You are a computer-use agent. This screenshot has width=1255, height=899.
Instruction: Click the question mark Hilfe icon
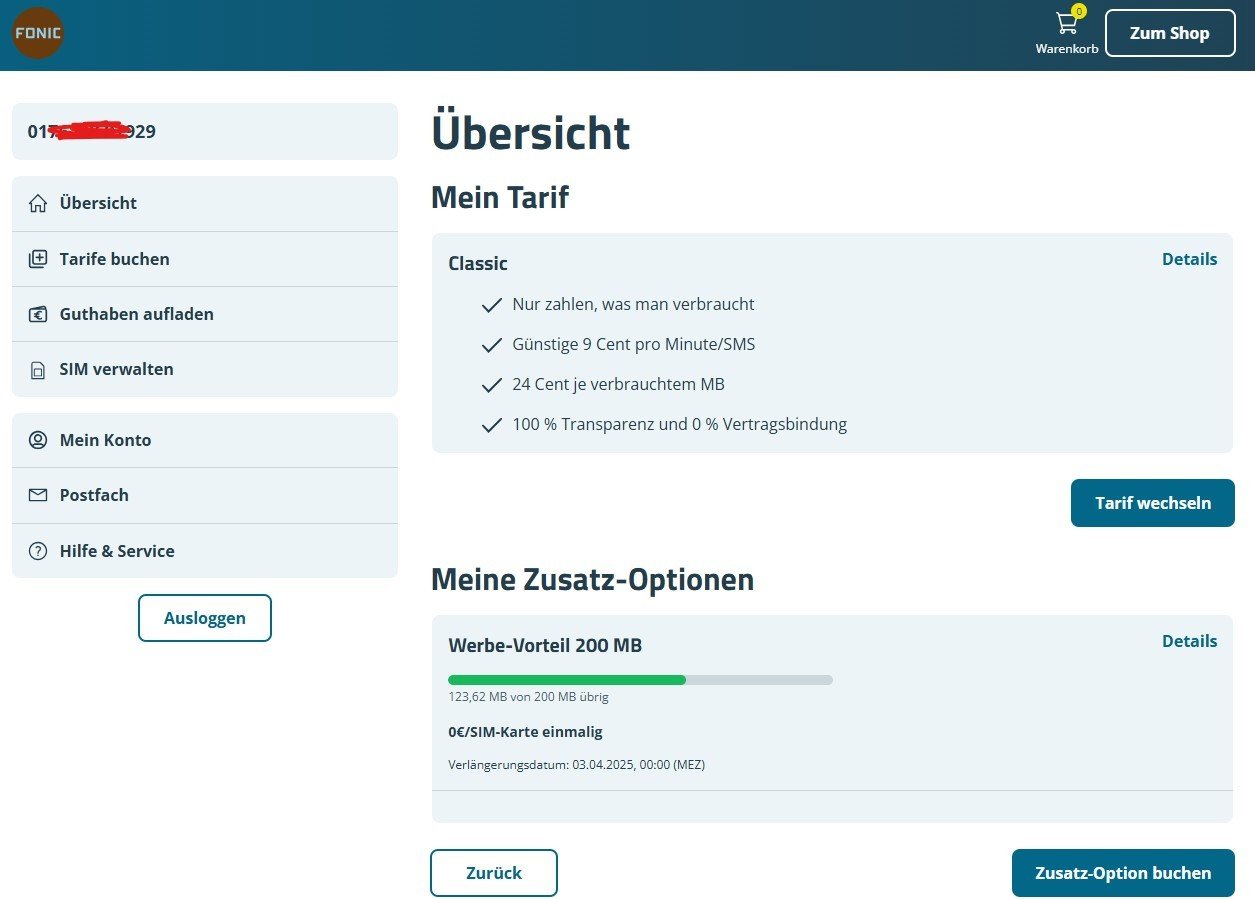coord(38,551)
